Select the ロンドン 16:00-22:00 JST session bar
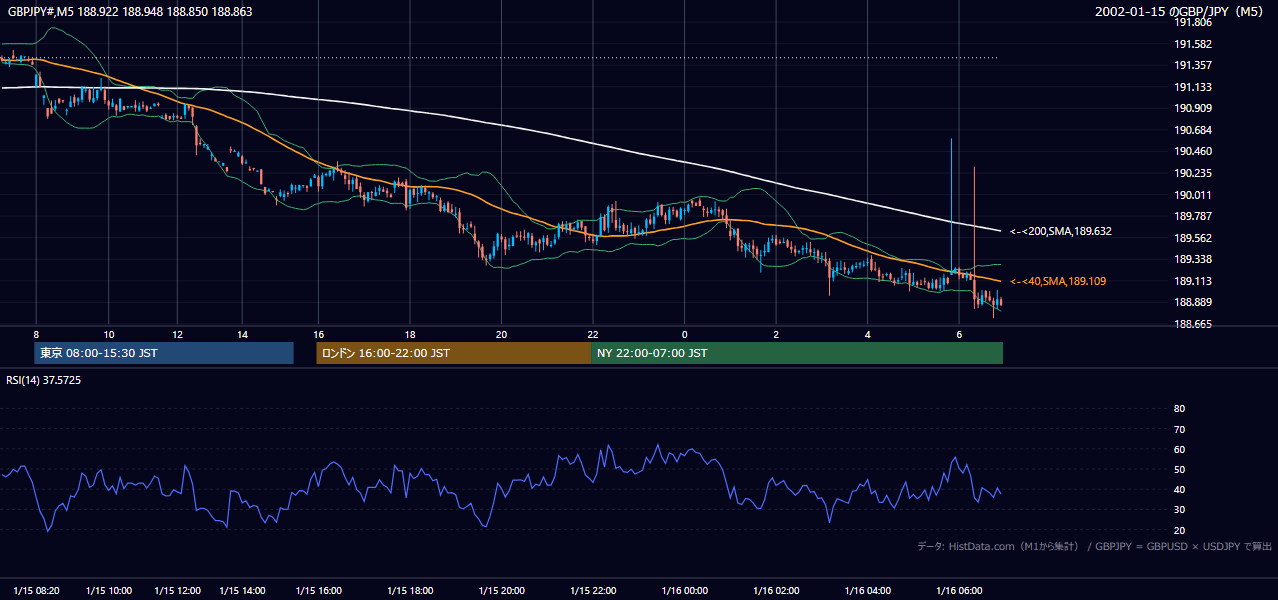This screenshot has height=600, width=1278. [x=453, y=353]
